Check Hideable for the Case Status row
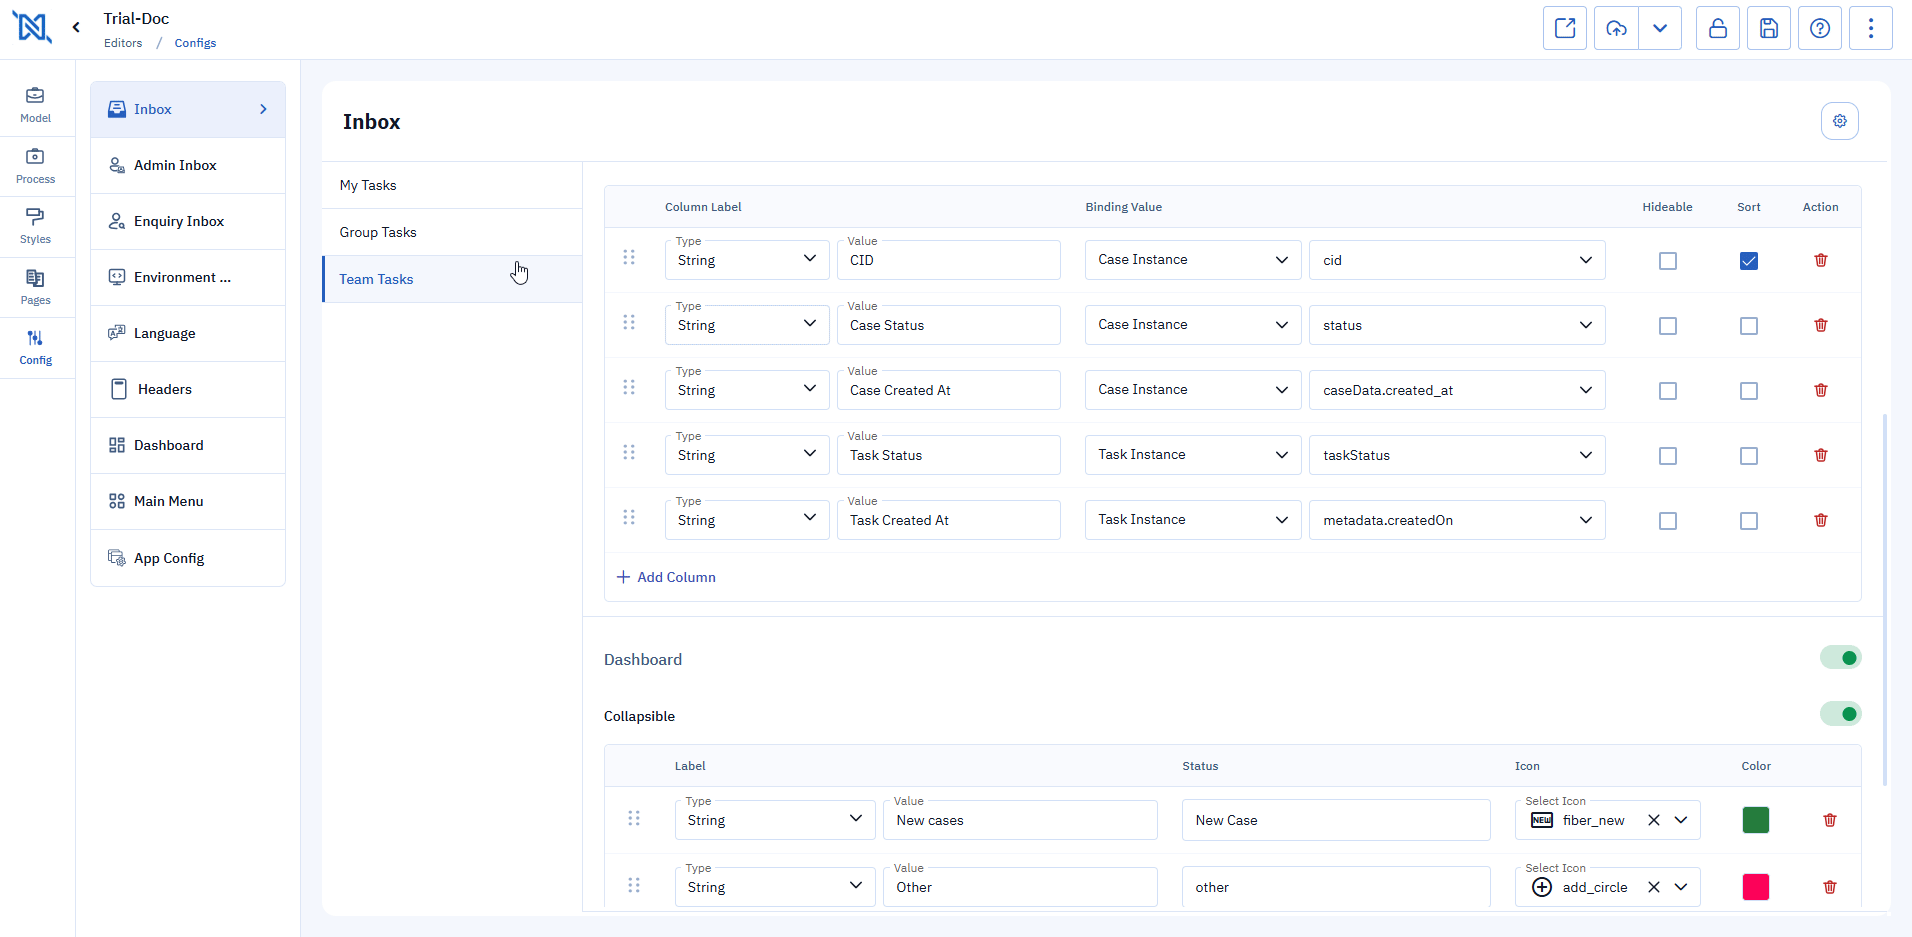Viewport: 1912px width, 937px height. tap(1668, 326)
